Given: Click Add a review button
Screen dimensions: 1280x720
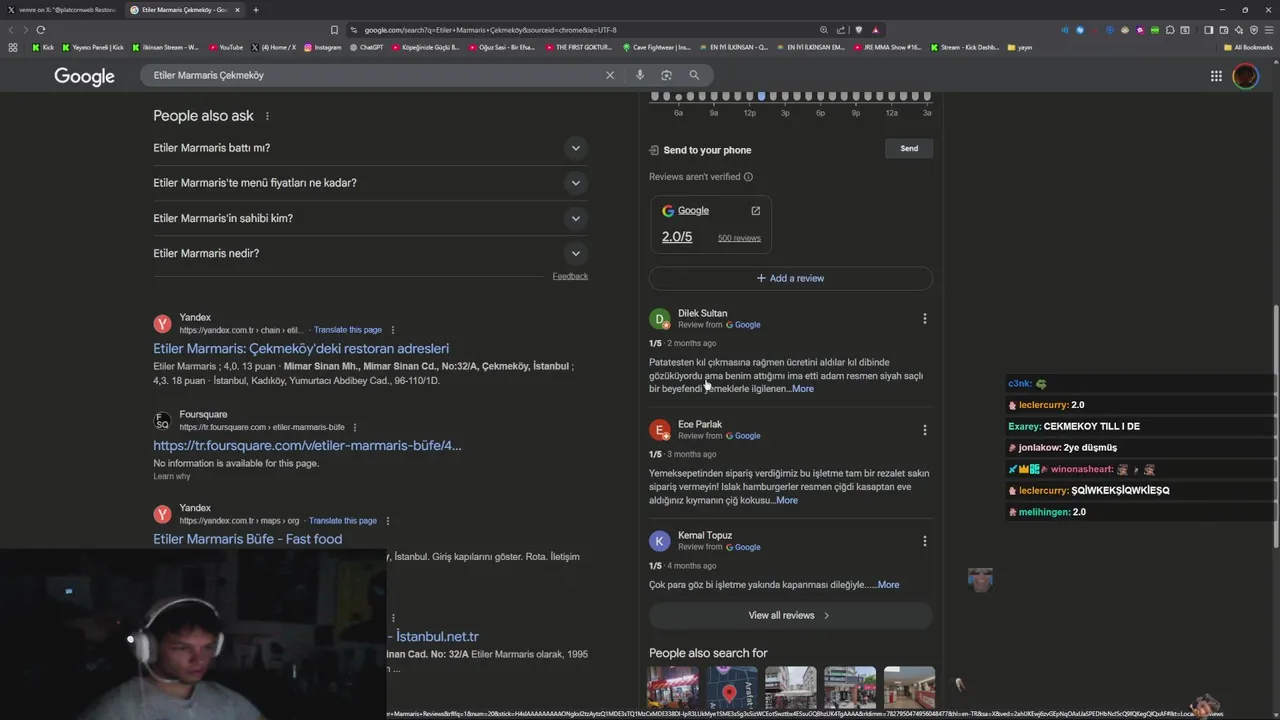Looking at the screenshot, I should click(790, 278).
